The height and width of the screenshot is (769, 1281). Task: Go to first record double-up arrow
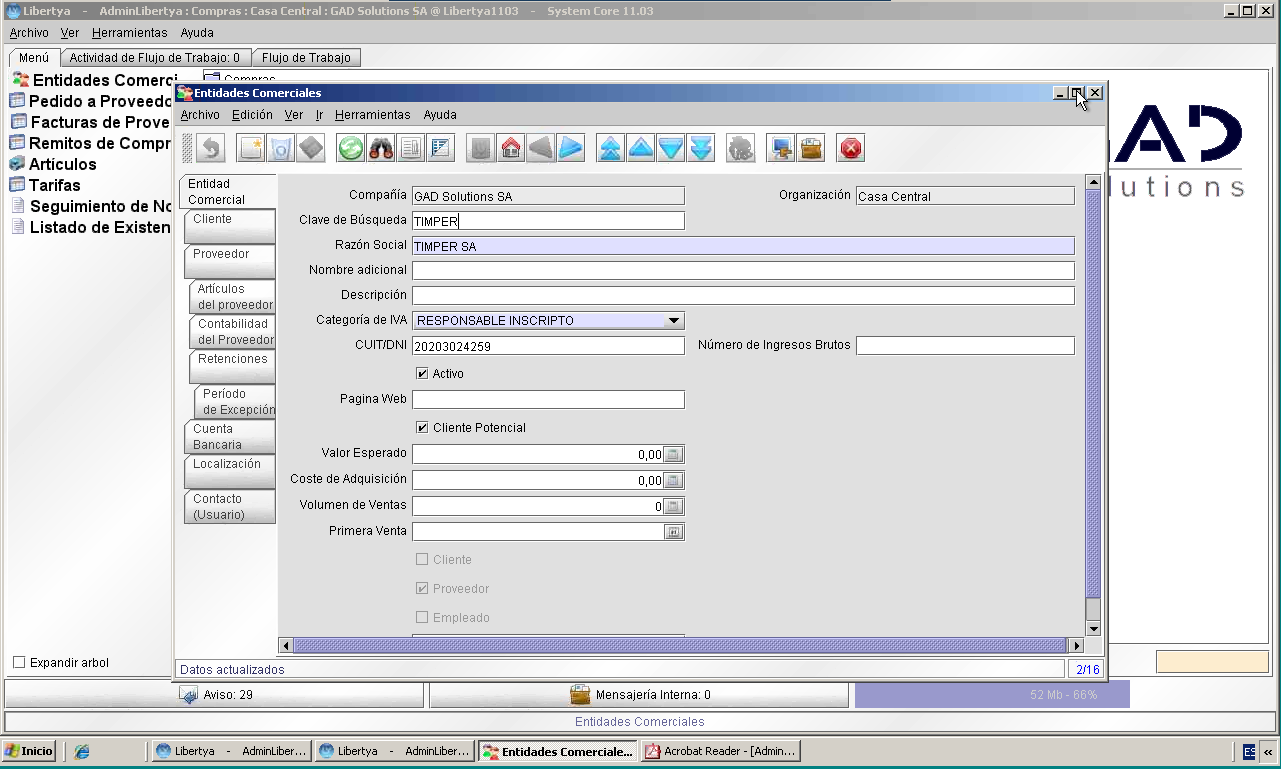click(x=611, y=148)
